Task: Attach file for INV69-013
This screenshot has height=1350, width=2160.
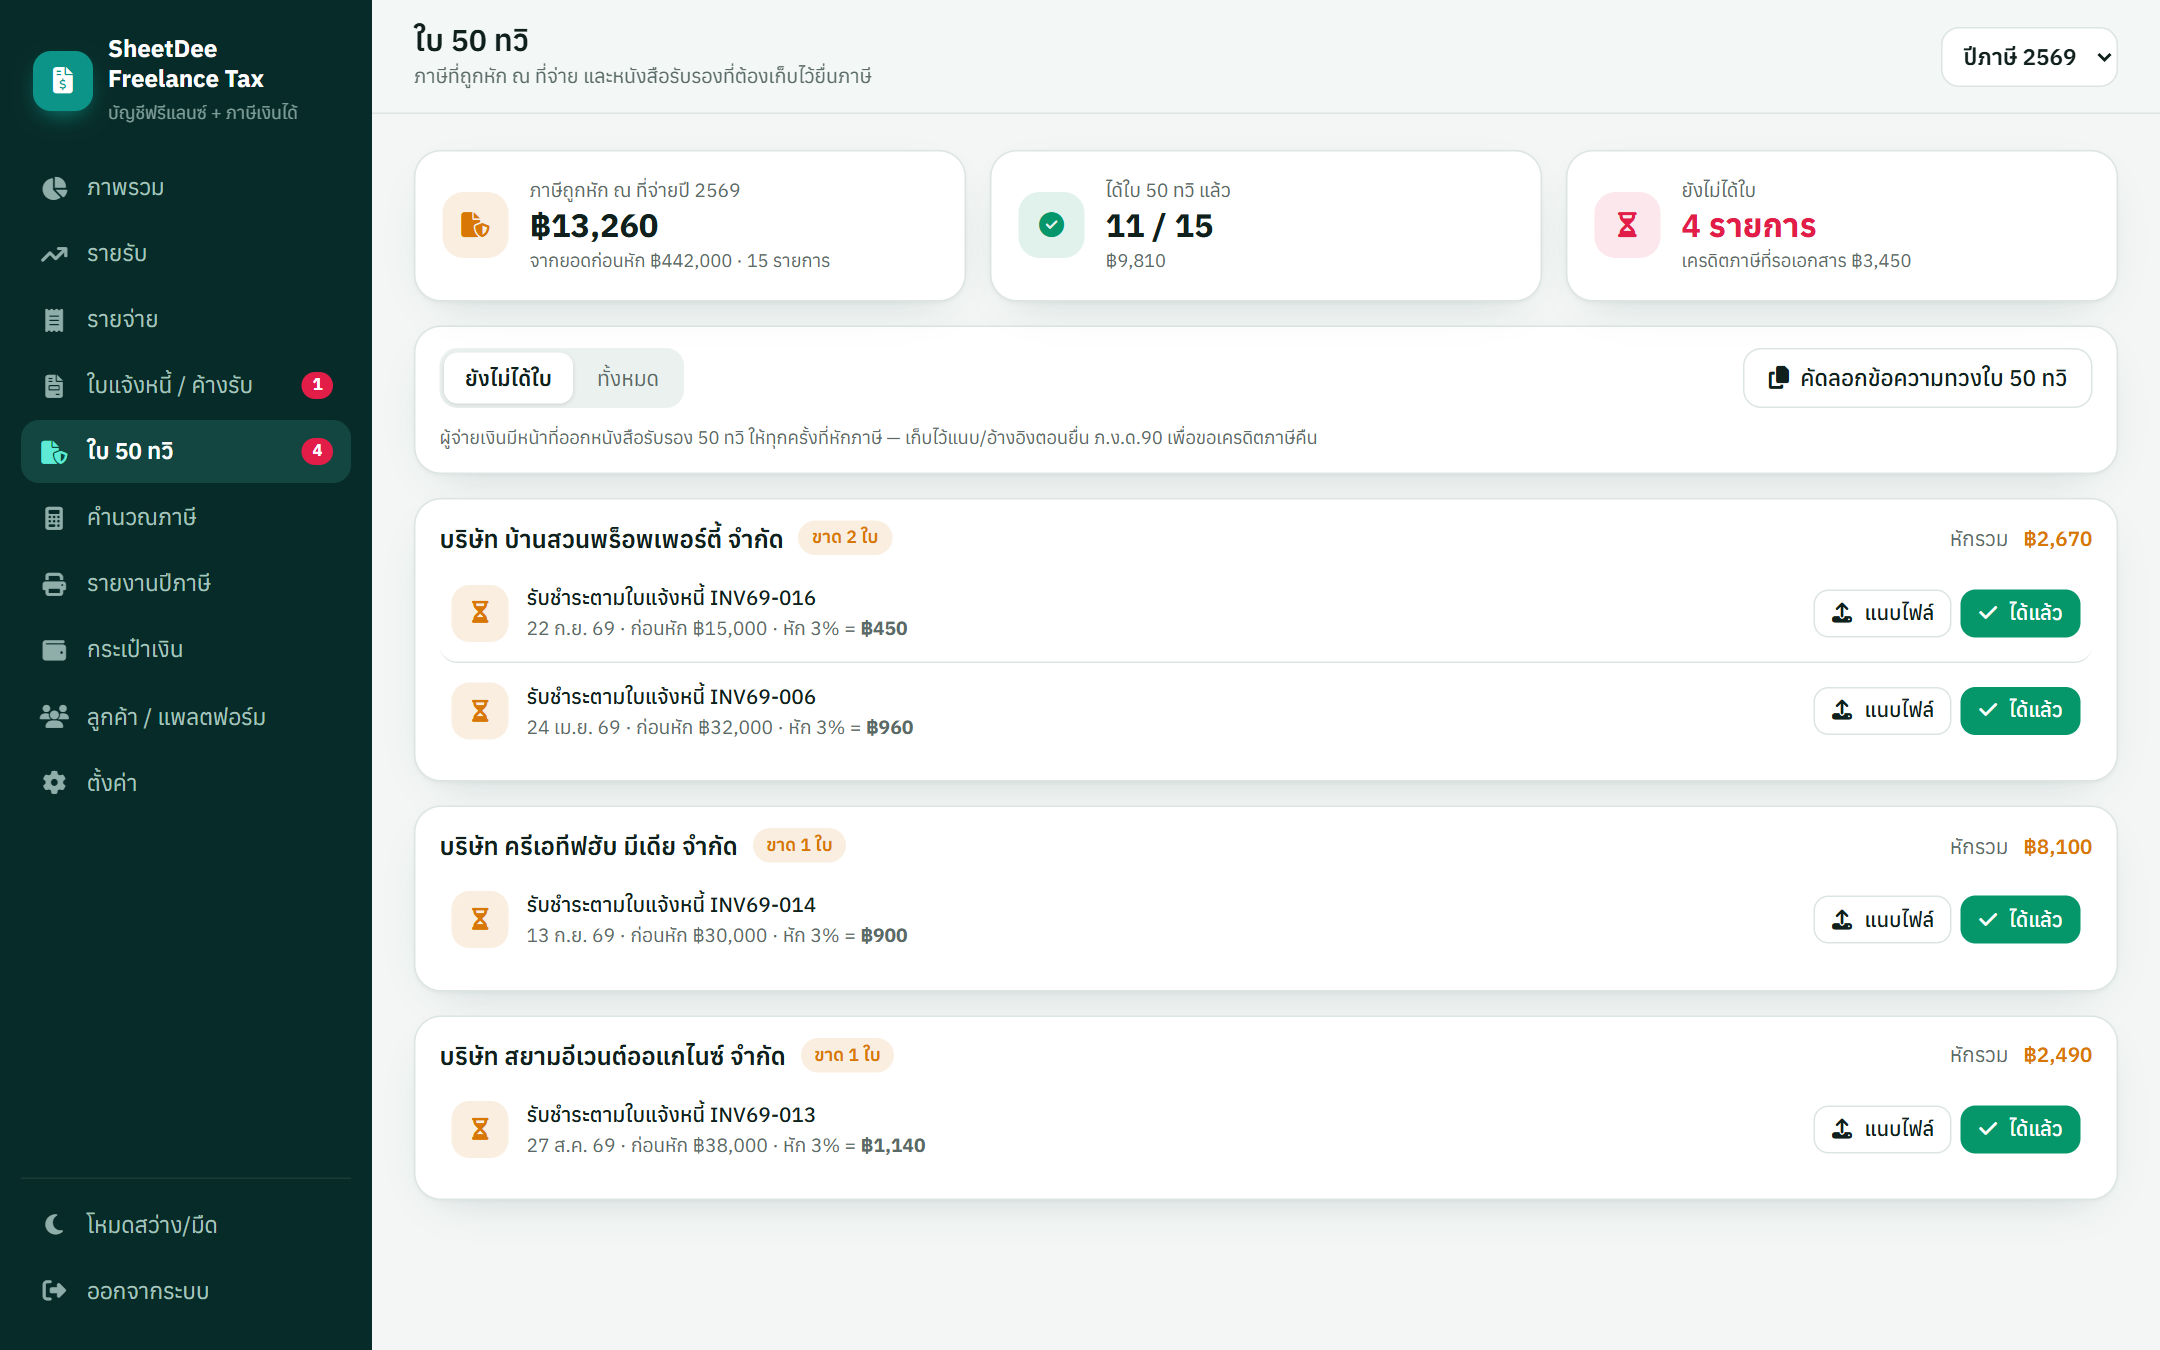Action: click(1882, 1129)
